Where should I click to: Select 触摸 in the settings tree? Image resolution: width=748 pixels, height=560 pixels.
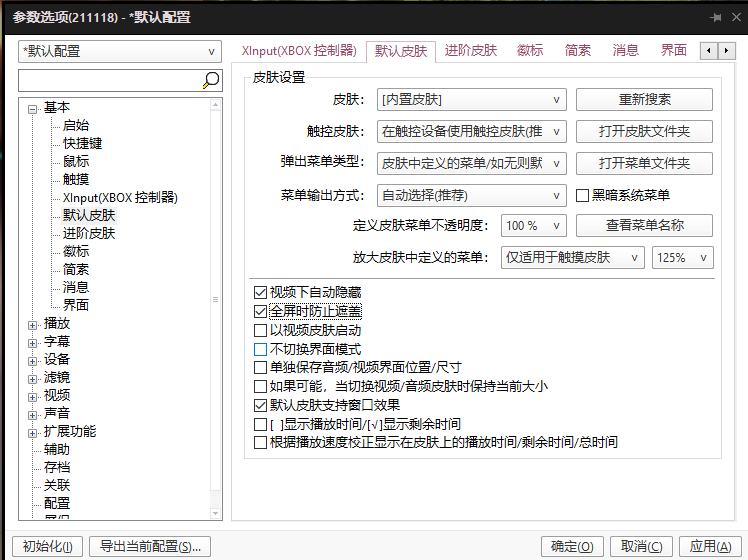pyautogui.click(x=76, y=179)
